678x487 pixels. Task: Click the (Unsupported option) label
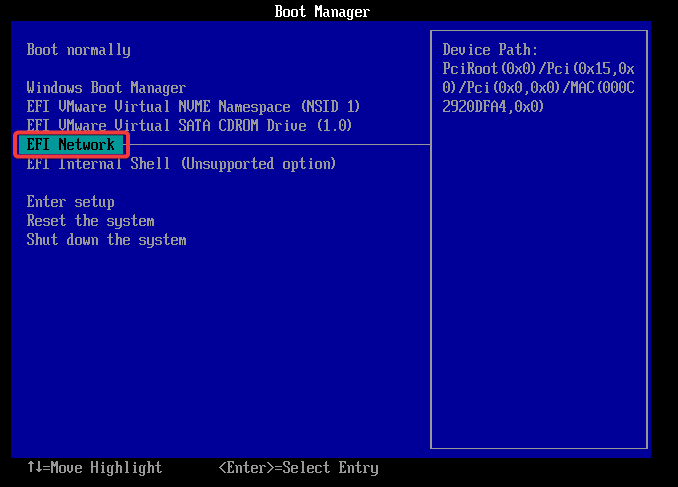pyautogui.click(x=258, y=164)
